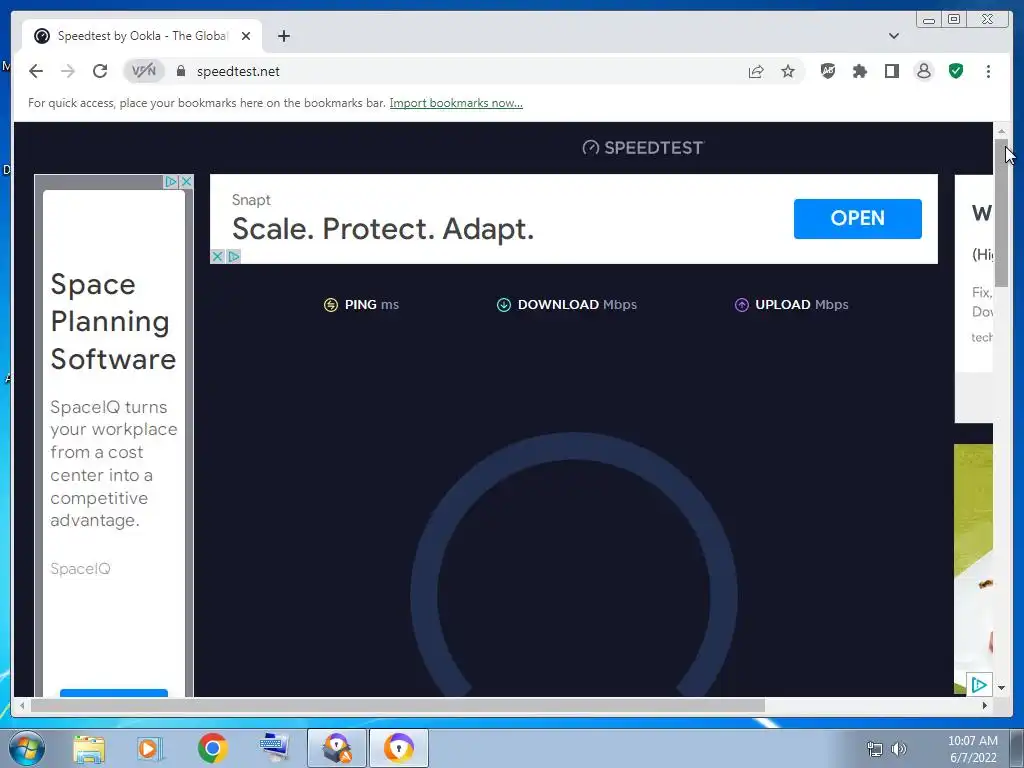Click AdChoices icon on right-side image ad
Viewport: 1024px width, 768px height.
pos(979,684)
